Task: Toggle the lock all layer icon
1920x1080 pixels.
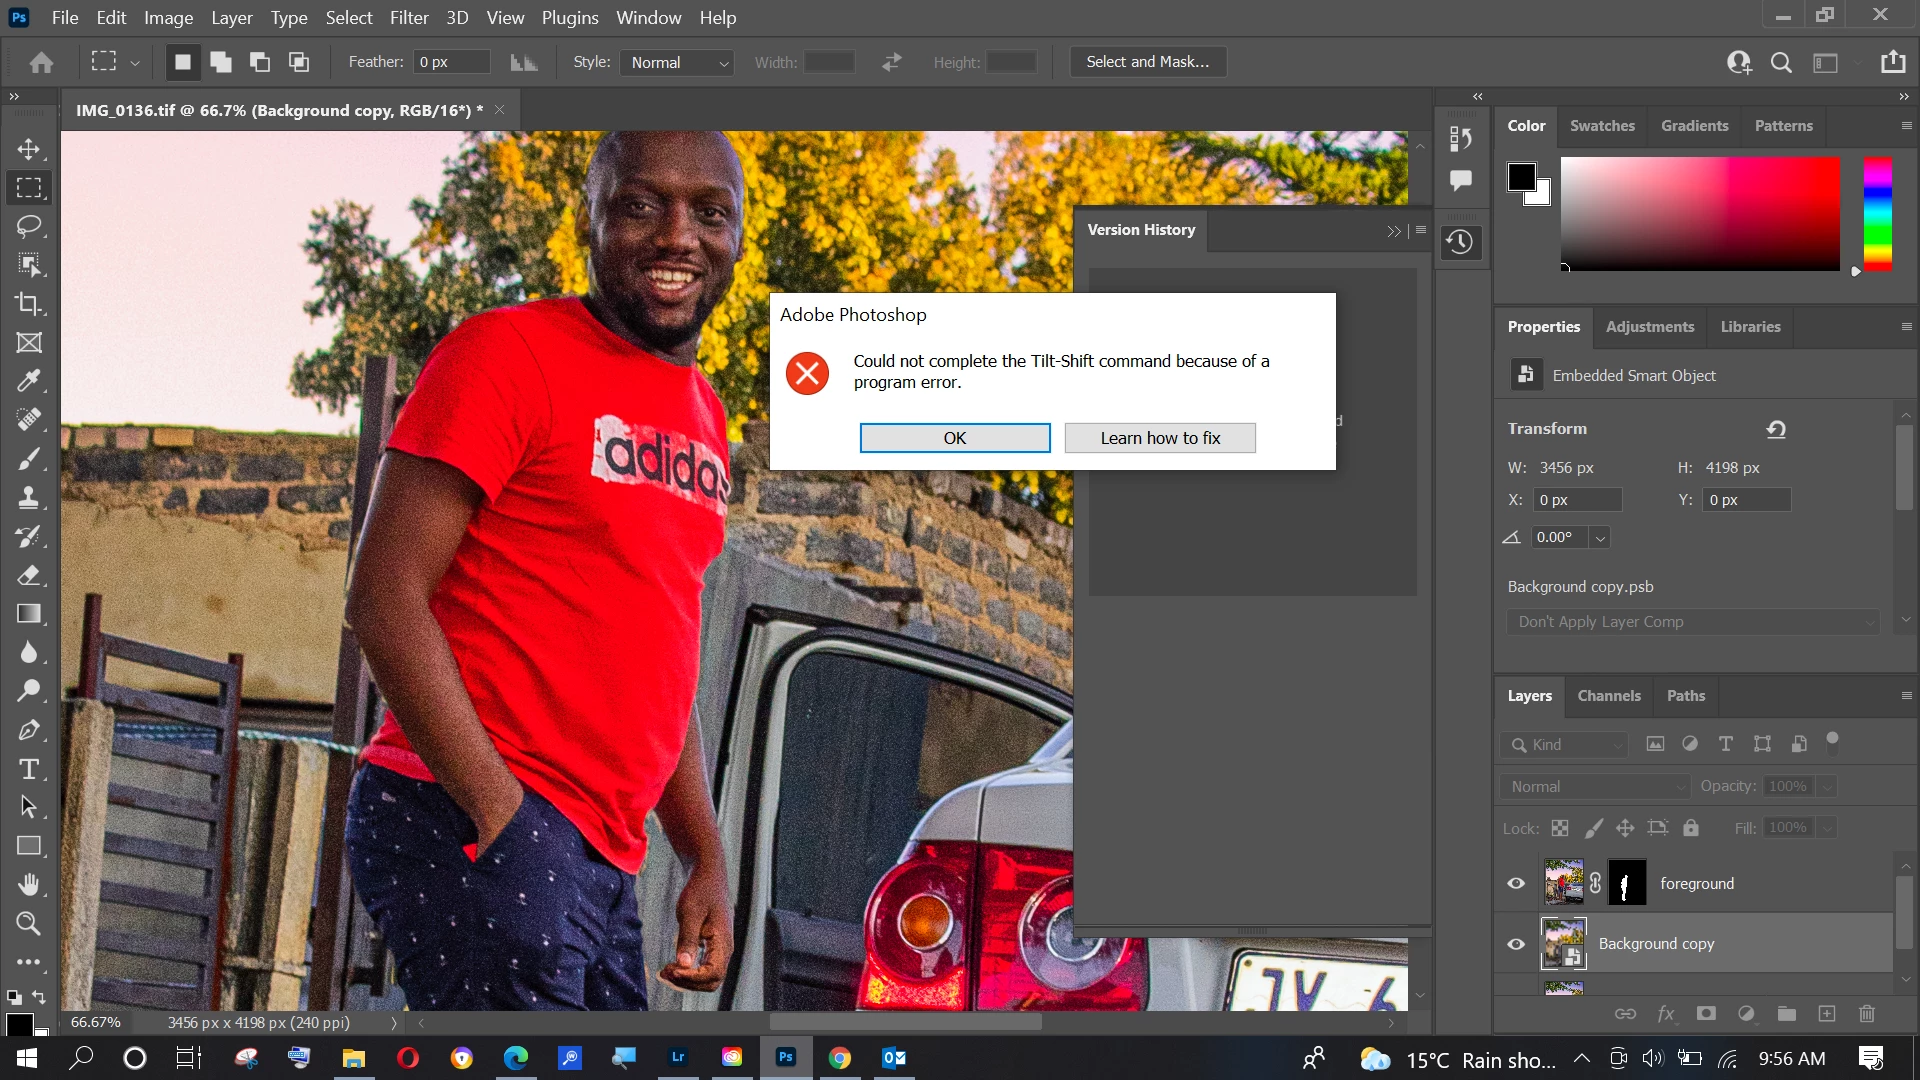Action: tap(1690, 828)
